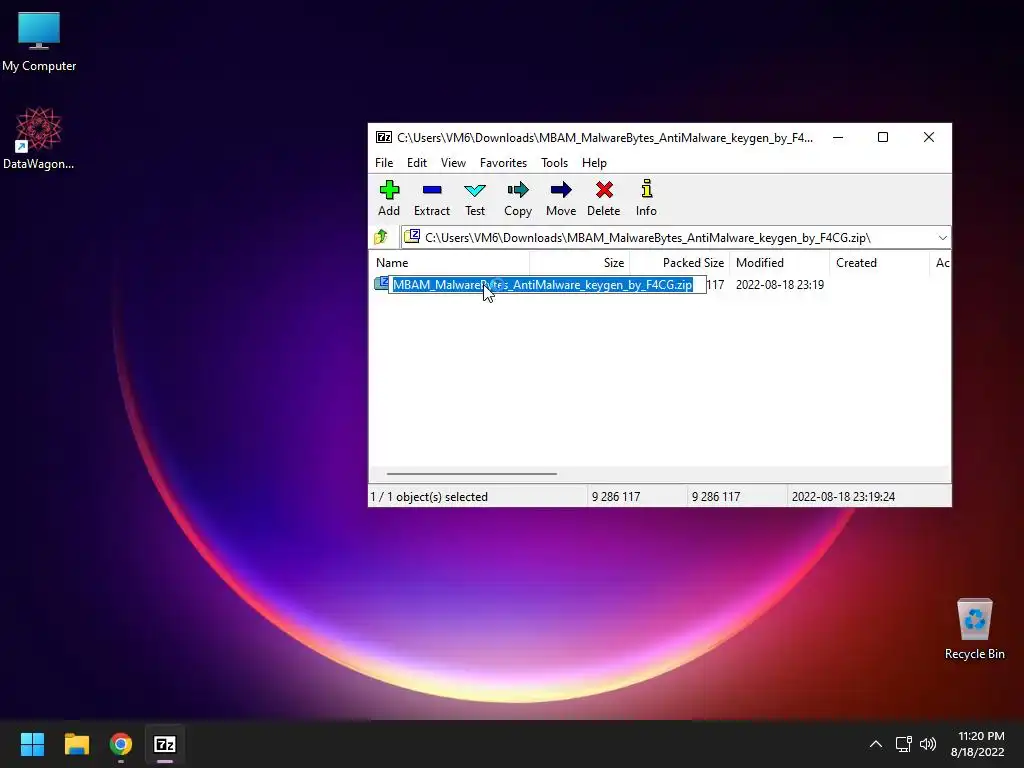
Task: Open File Explorer from taskbar
Action: click(76, 744)
